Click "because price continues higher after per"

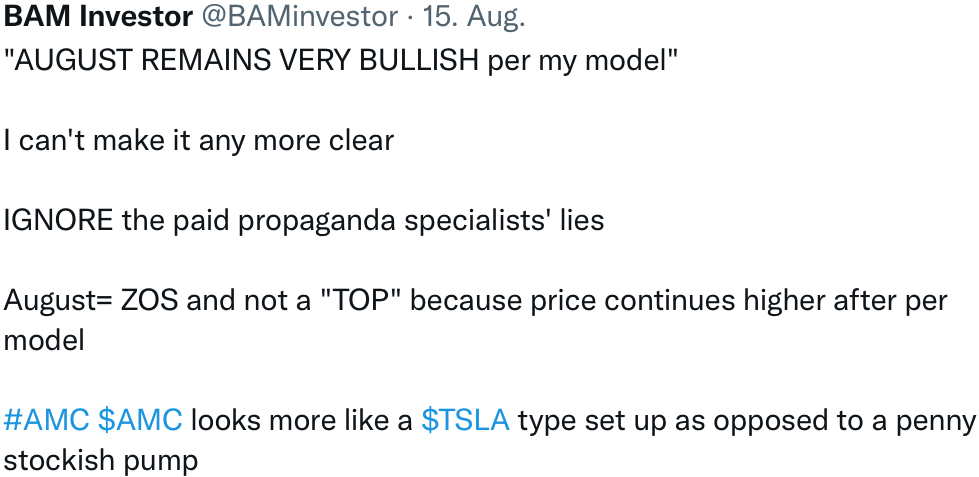(x=679, y=302)
